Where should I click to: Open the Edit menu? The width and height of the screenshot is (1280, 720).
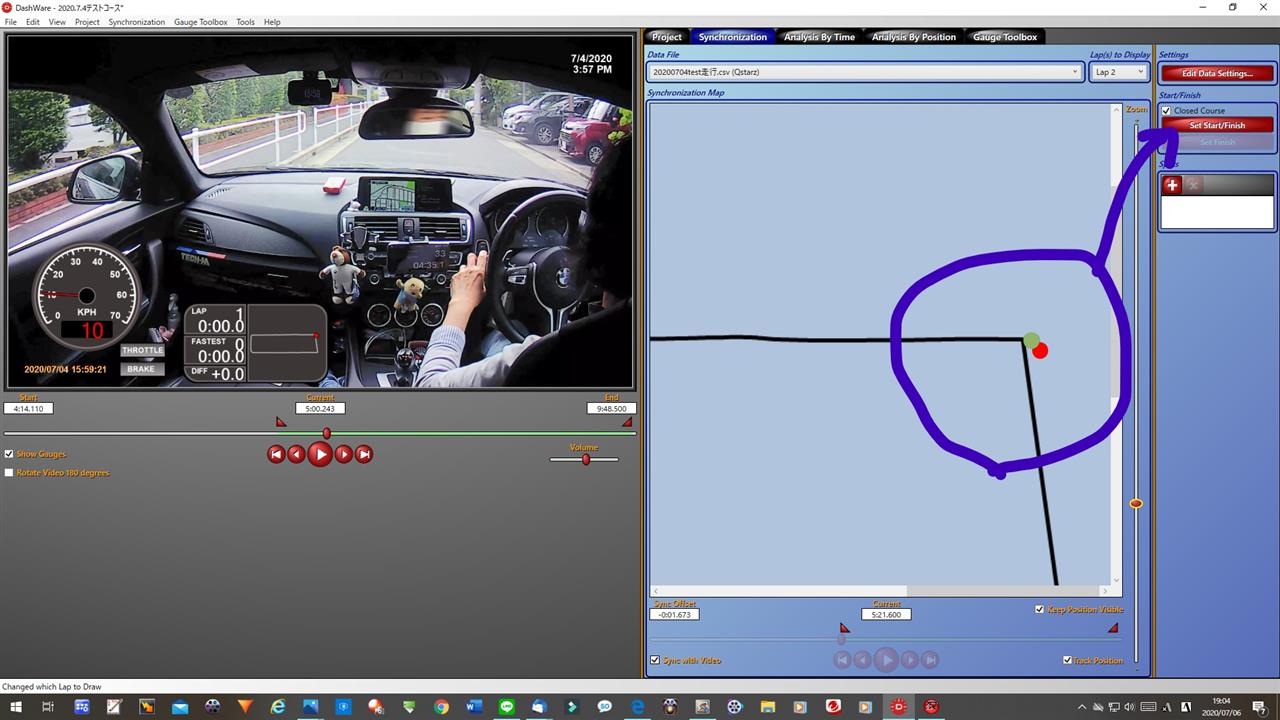coord(33,22)
